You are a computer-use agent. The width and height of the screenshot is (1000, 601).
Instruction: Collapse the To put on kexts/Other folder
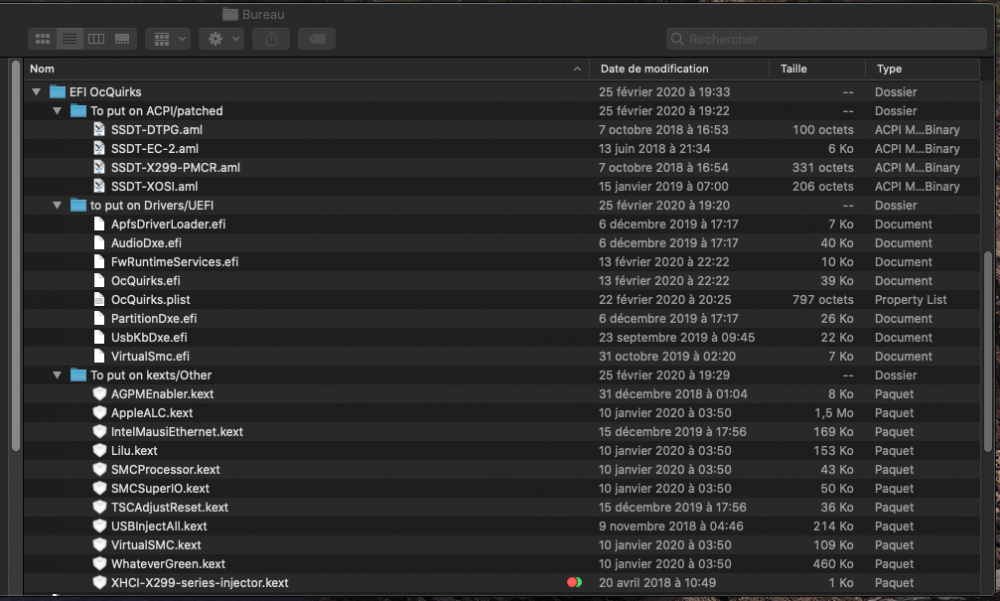pos(57,375)
